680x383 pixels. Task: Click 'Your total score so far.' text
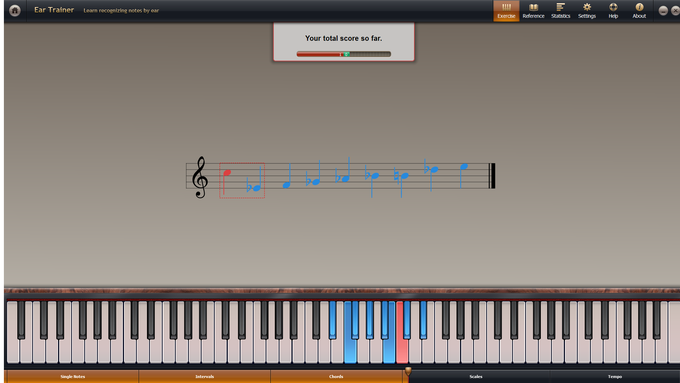(x=343, y=38)
